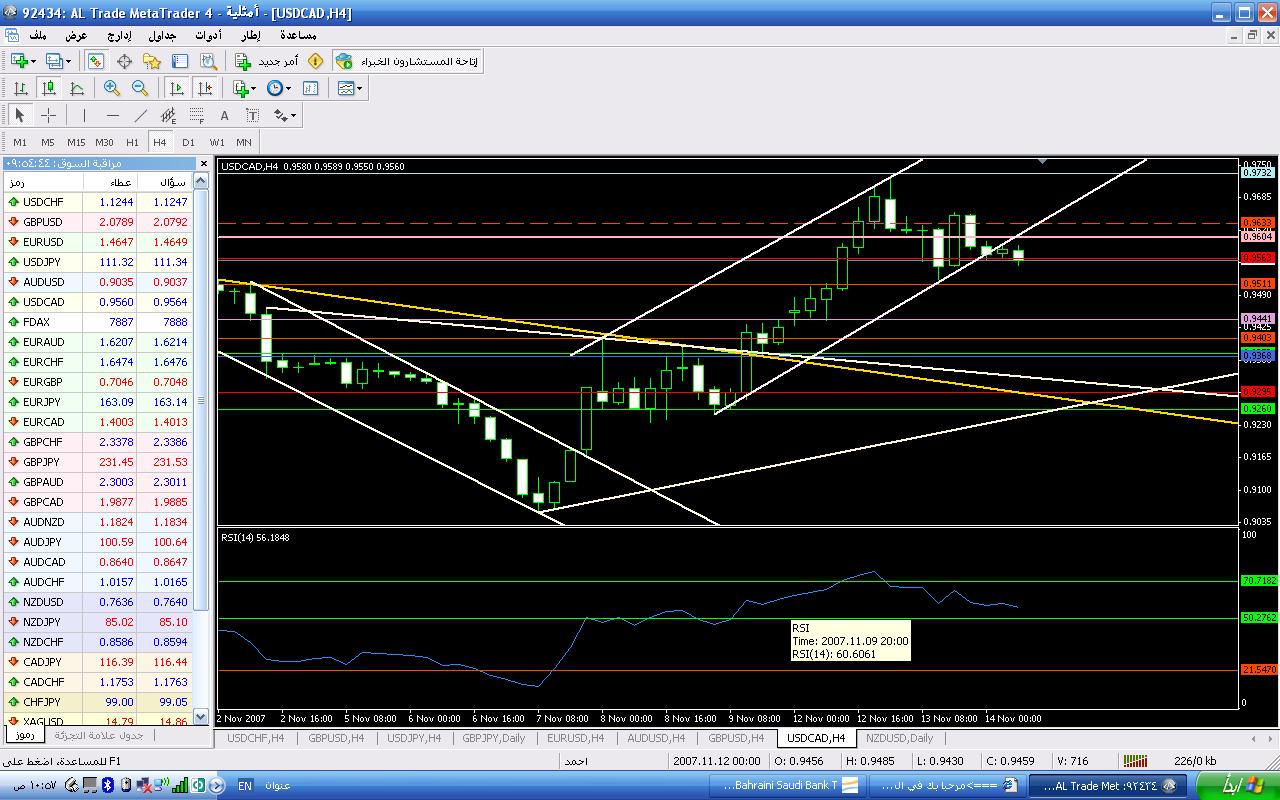Toggle the chart shift button

pyautogui.click(x=205, y=88)
